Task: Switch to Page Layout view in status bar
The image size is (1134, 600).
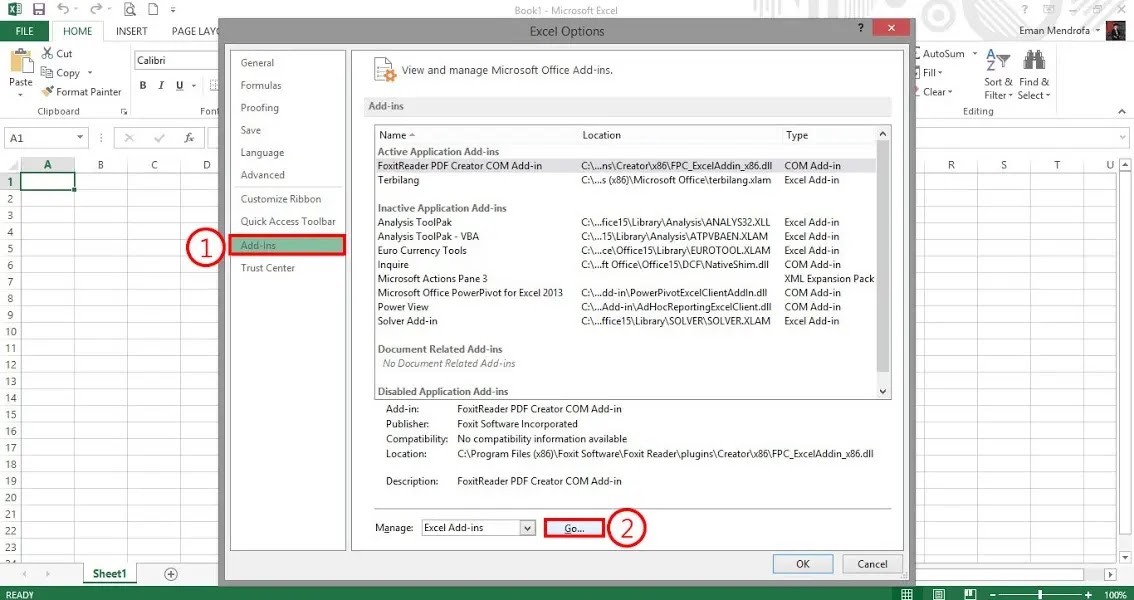Action: (x=938, y=593)
